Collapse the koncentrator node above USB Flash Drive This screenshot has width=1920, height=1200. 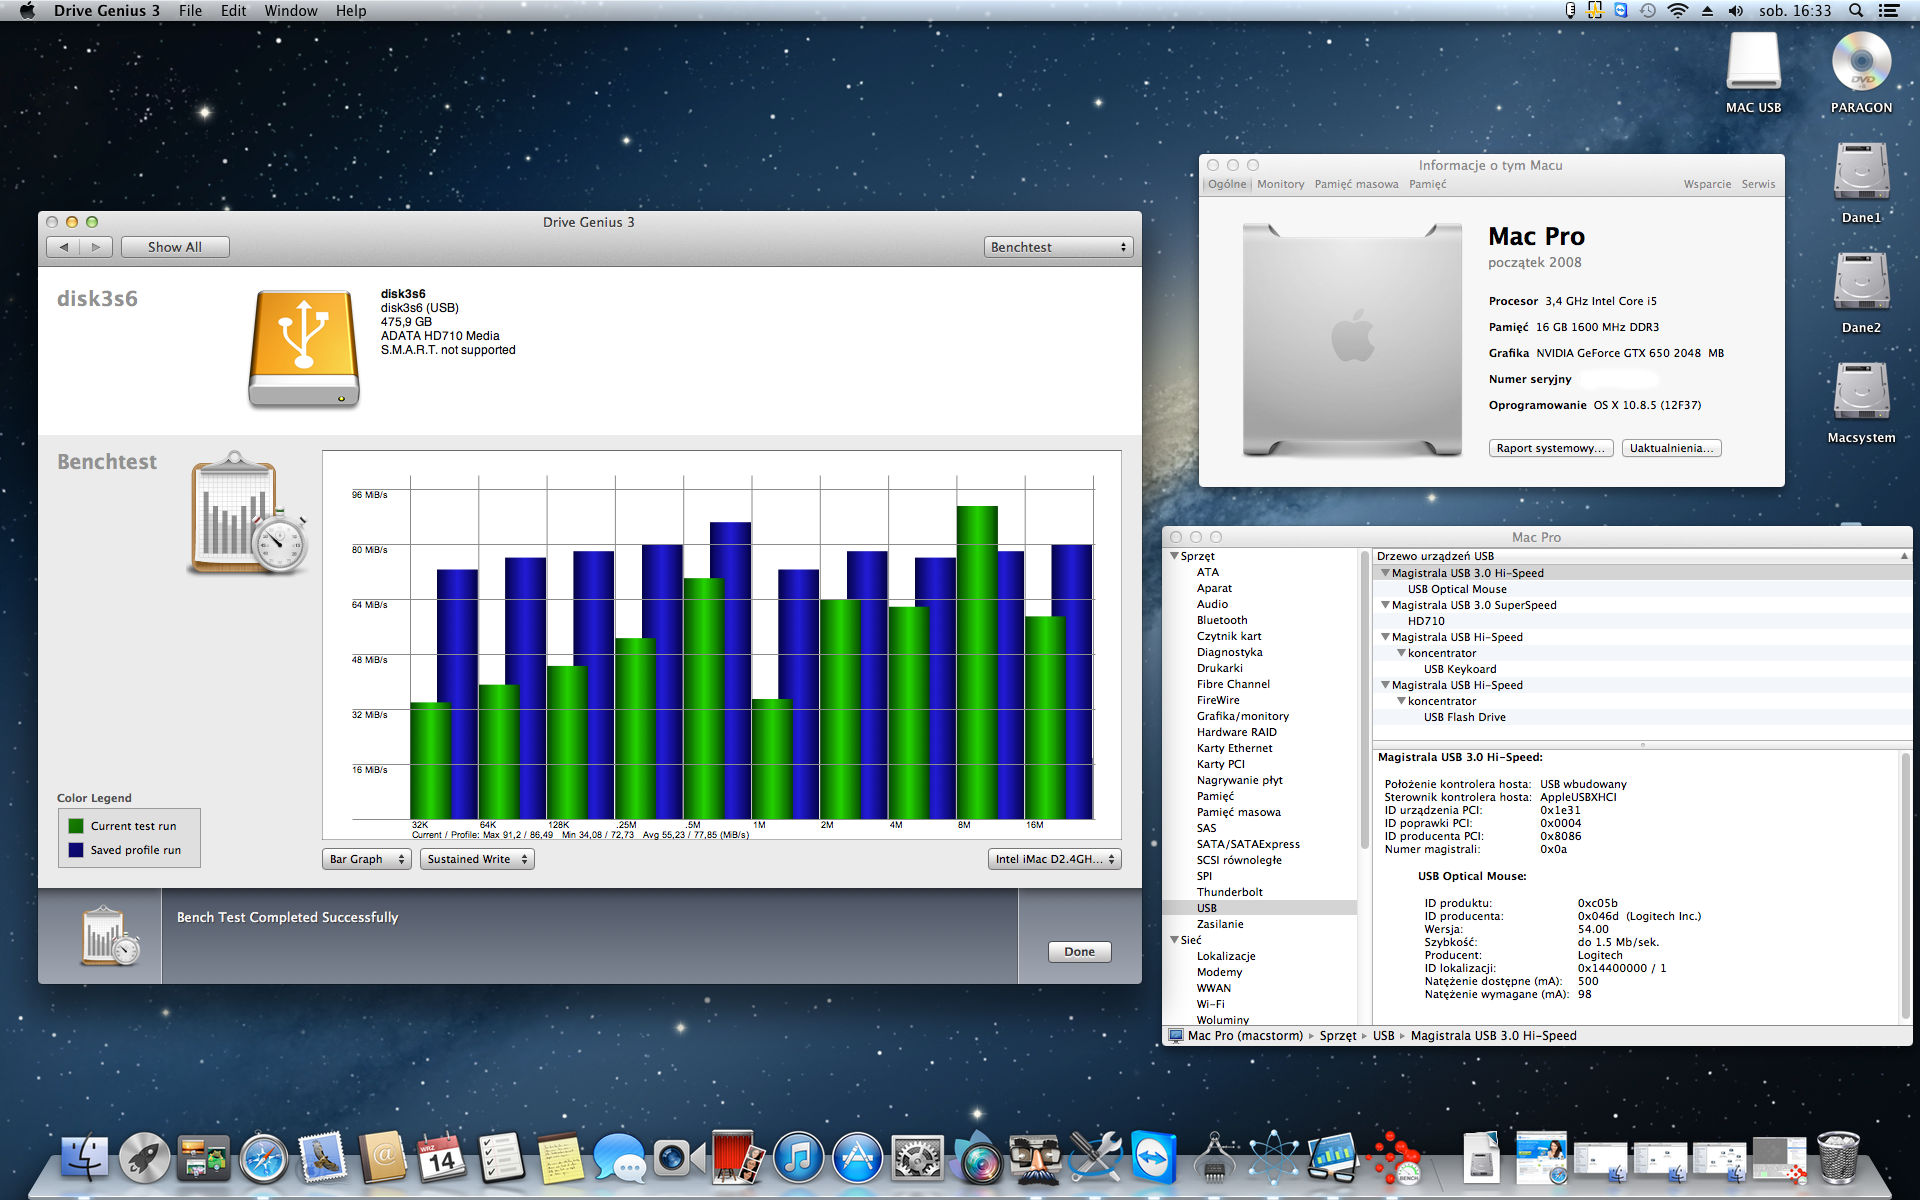tap(1401, 701)
